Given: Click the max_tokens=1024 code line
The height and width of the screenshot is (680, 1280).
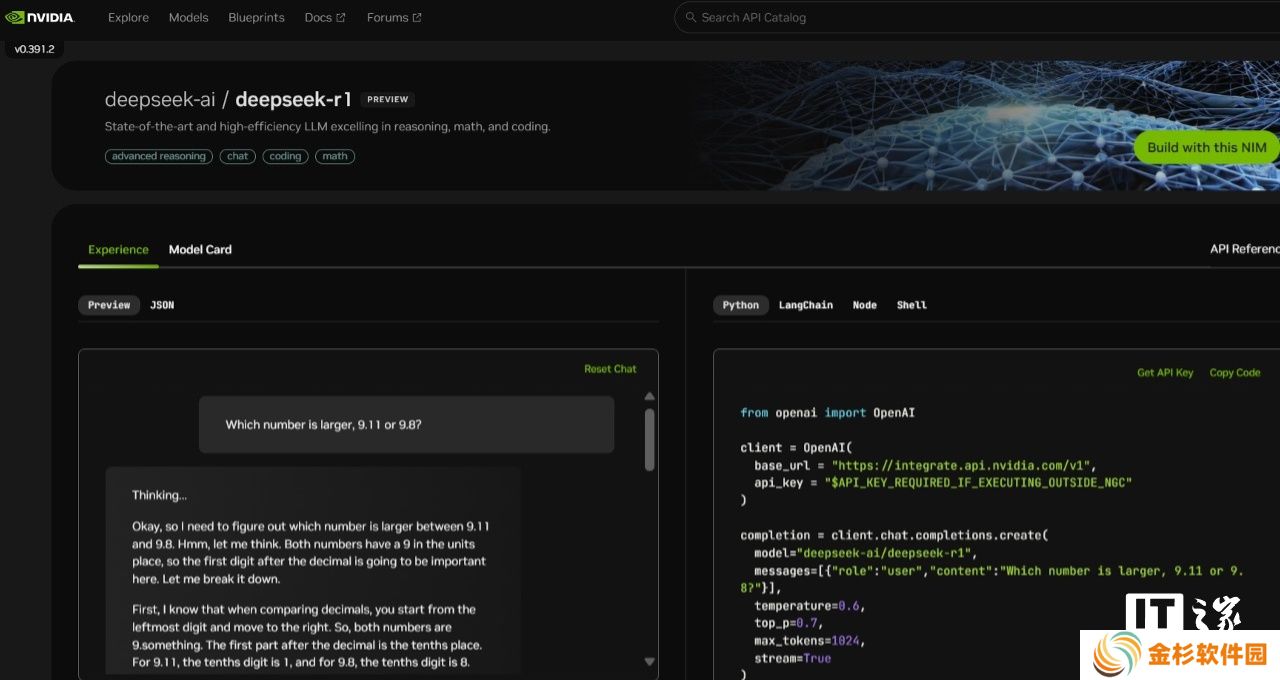Looking at the screenshot, I should pyautogui.click(x=809, y=641).
